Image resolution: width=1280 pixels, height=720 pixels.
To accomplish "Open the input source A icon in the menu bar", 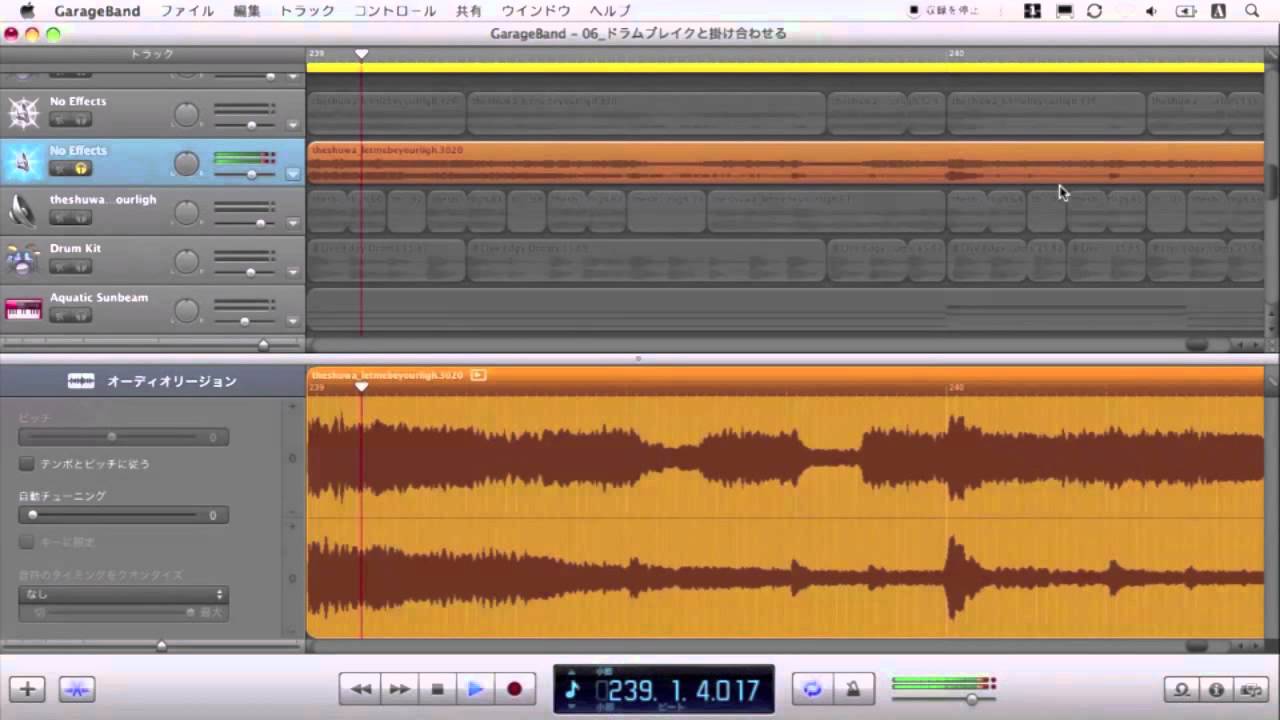I will [x=1219, y=11].
